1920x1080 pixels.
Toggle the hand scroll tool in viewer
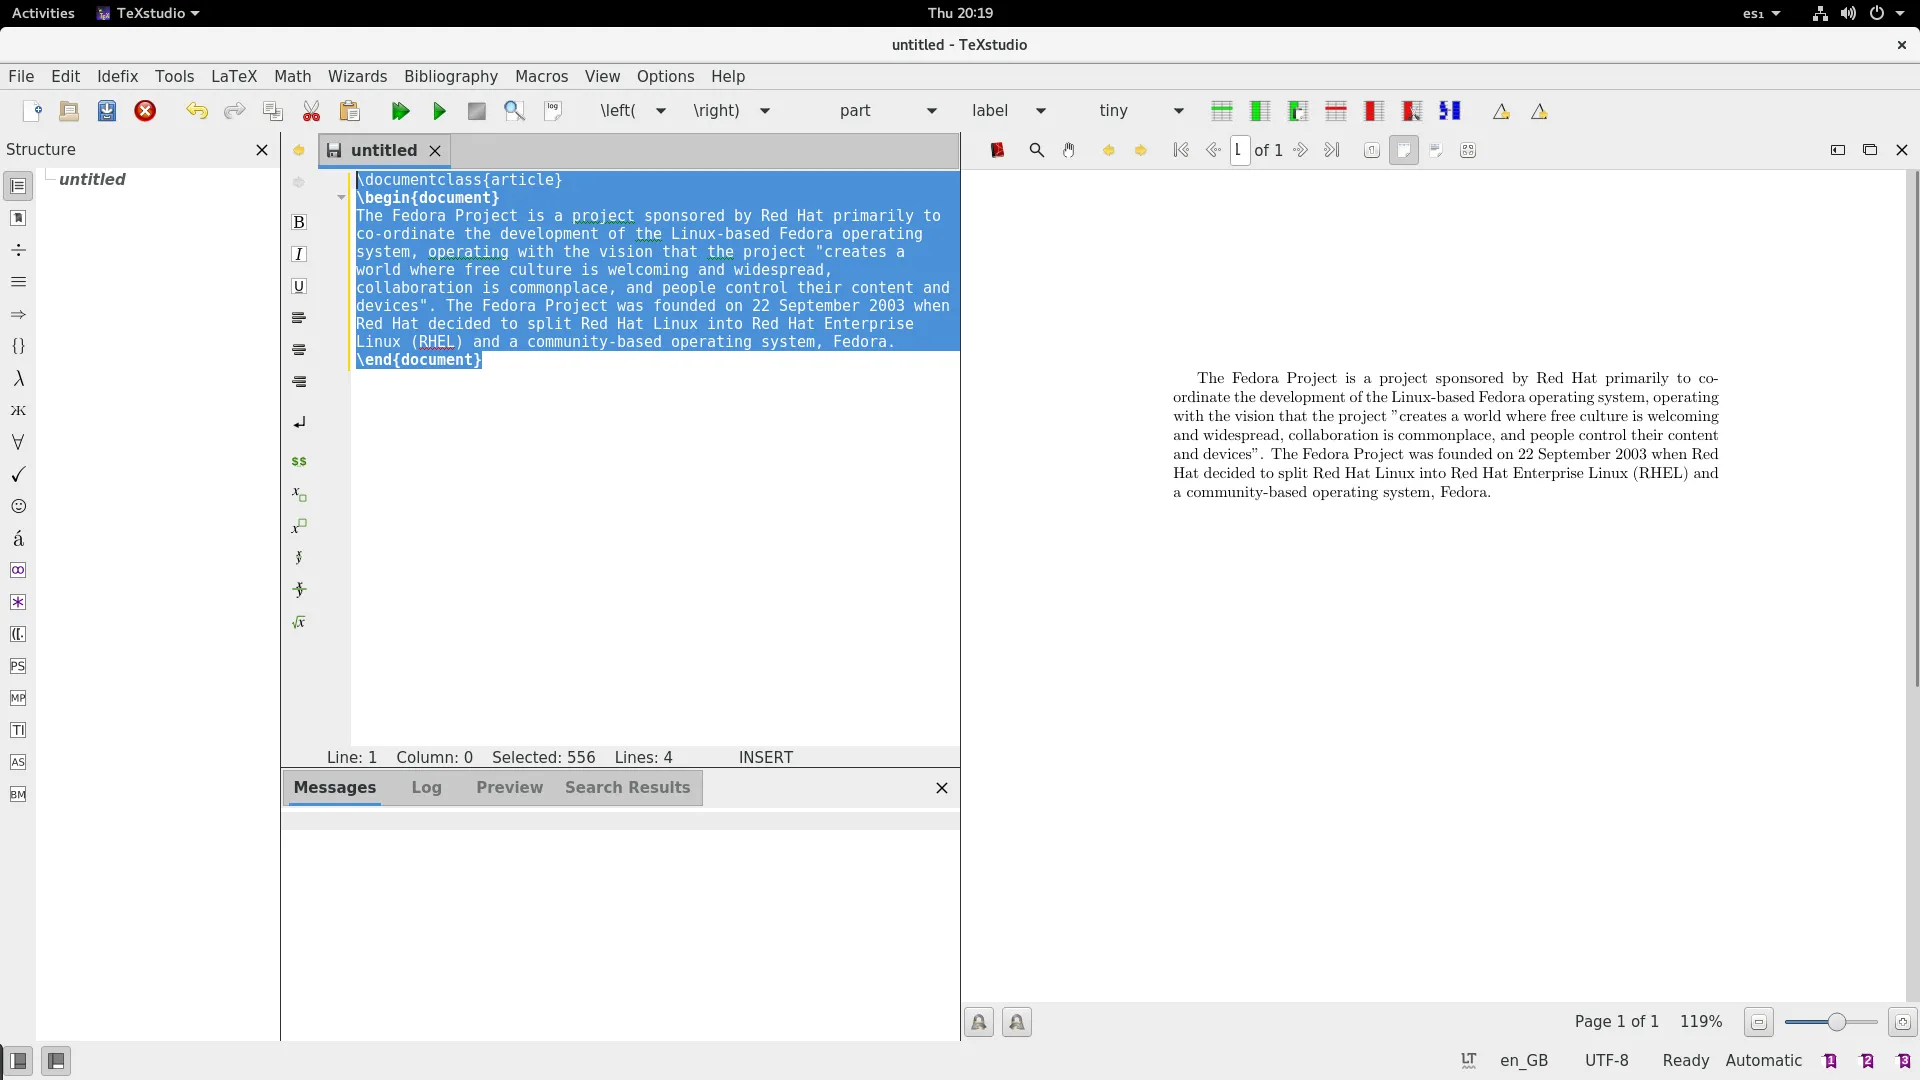1069,150
